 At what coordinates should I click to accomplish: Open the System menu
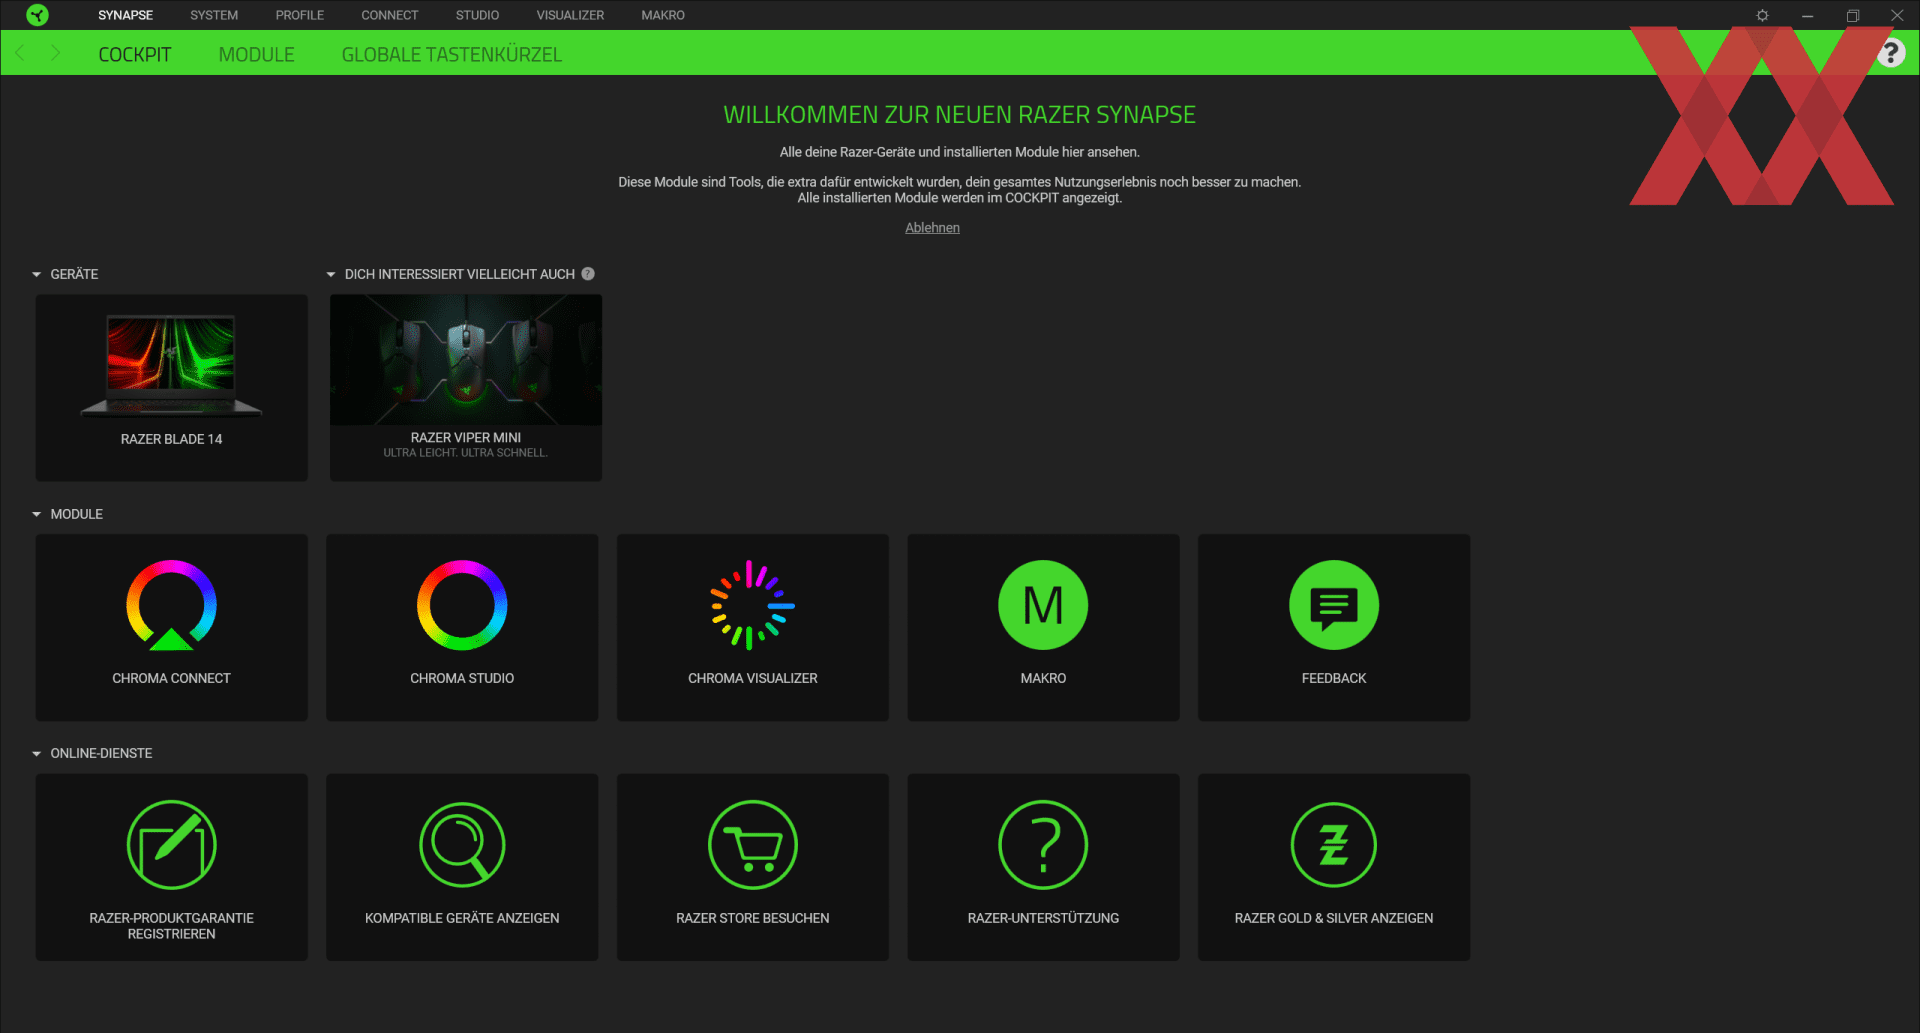[x=214, y=15]
